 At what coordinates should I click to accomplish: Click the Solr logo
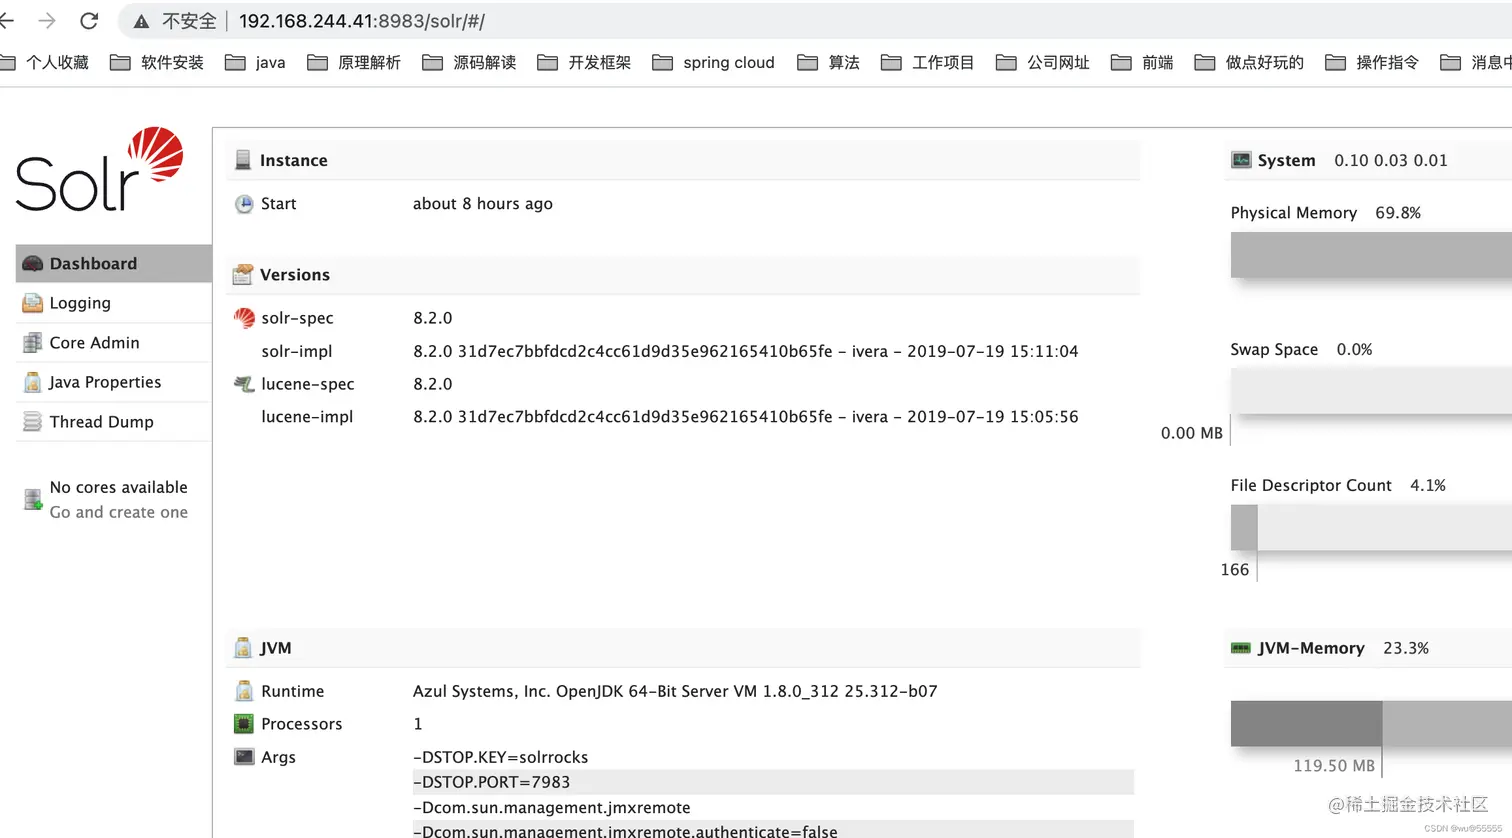pos(99,169)
